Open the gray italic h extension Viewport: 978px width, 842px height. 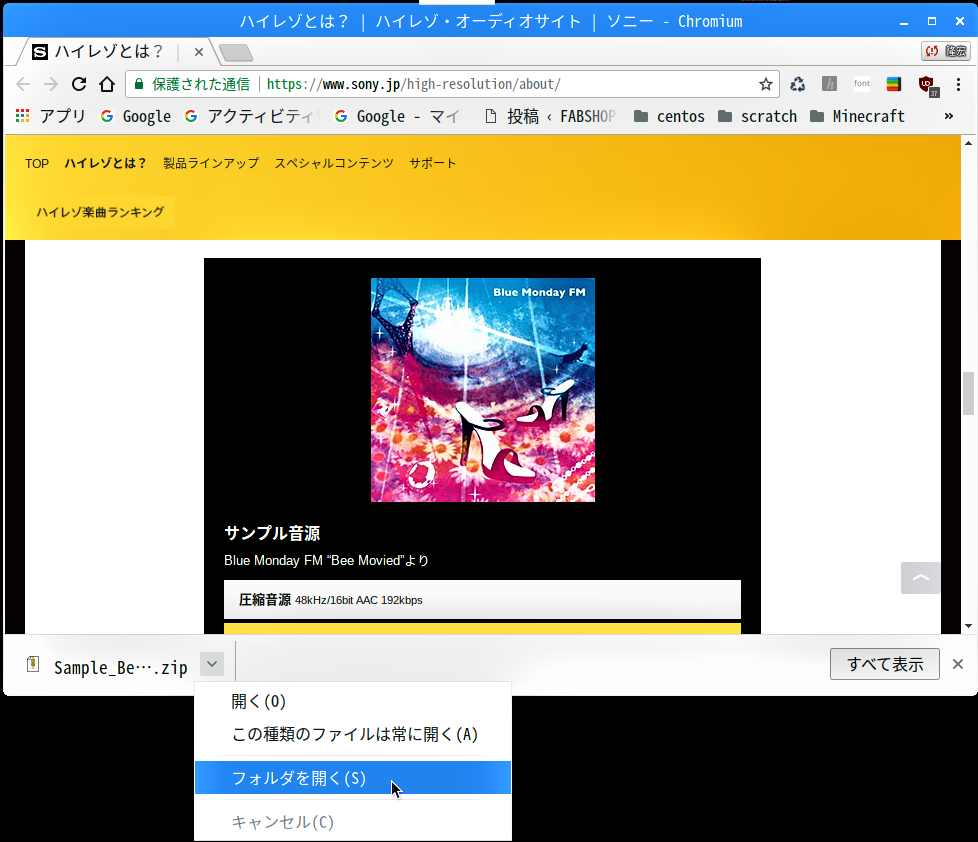pos(830,84)
